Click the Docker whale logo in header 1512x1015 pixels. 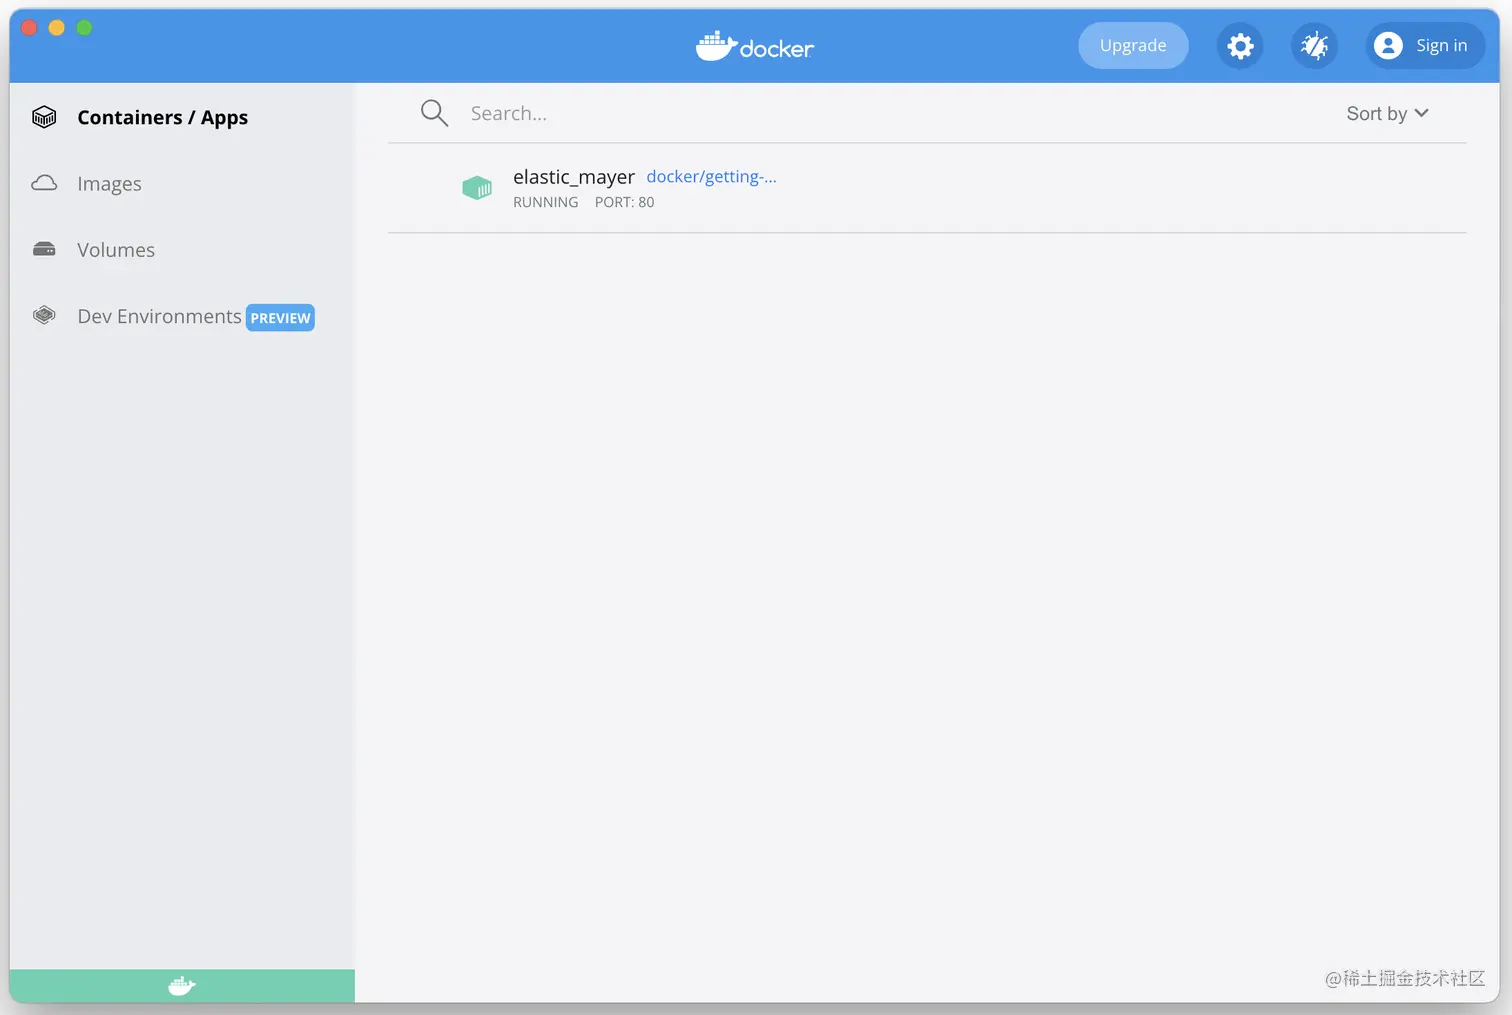click(755, 45)
